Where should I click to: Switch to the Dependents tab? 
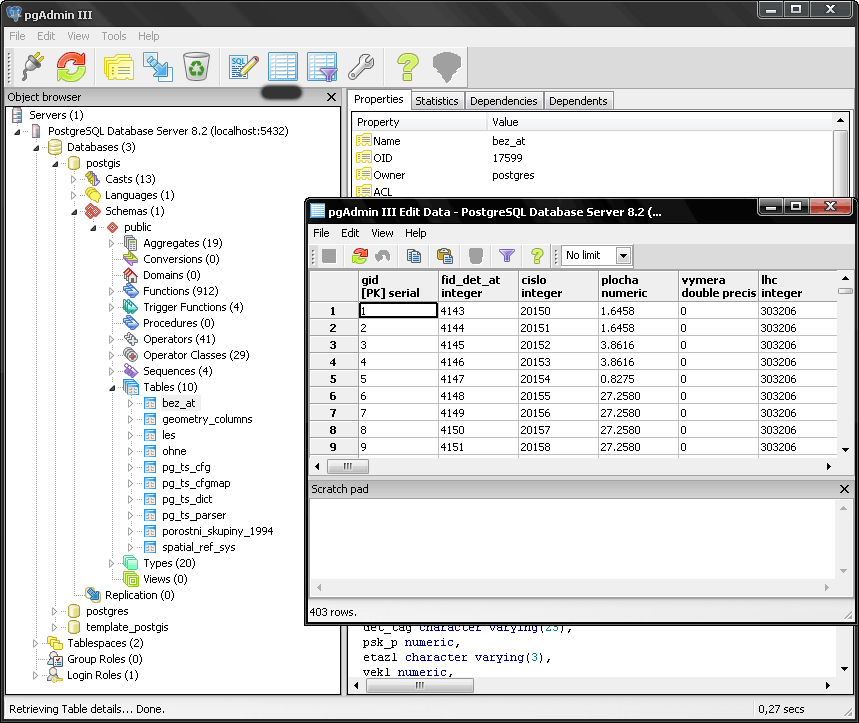click(578, 101)
